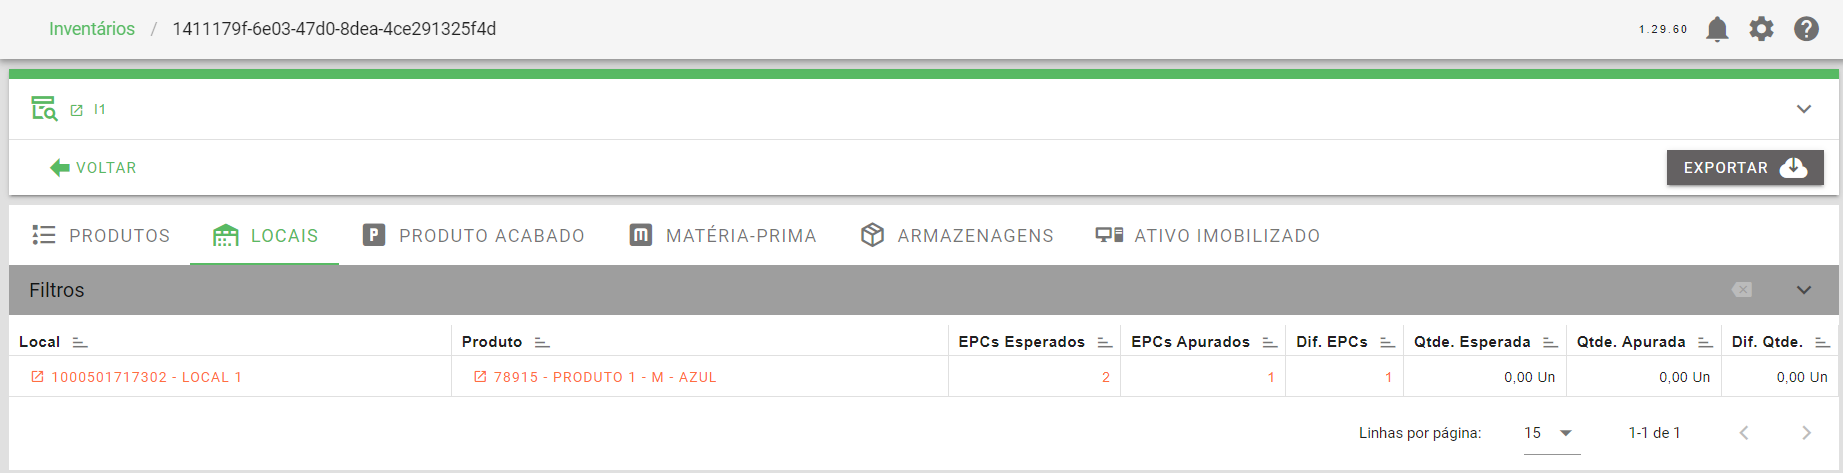Sort by the Local column icon

coord(80,342)
